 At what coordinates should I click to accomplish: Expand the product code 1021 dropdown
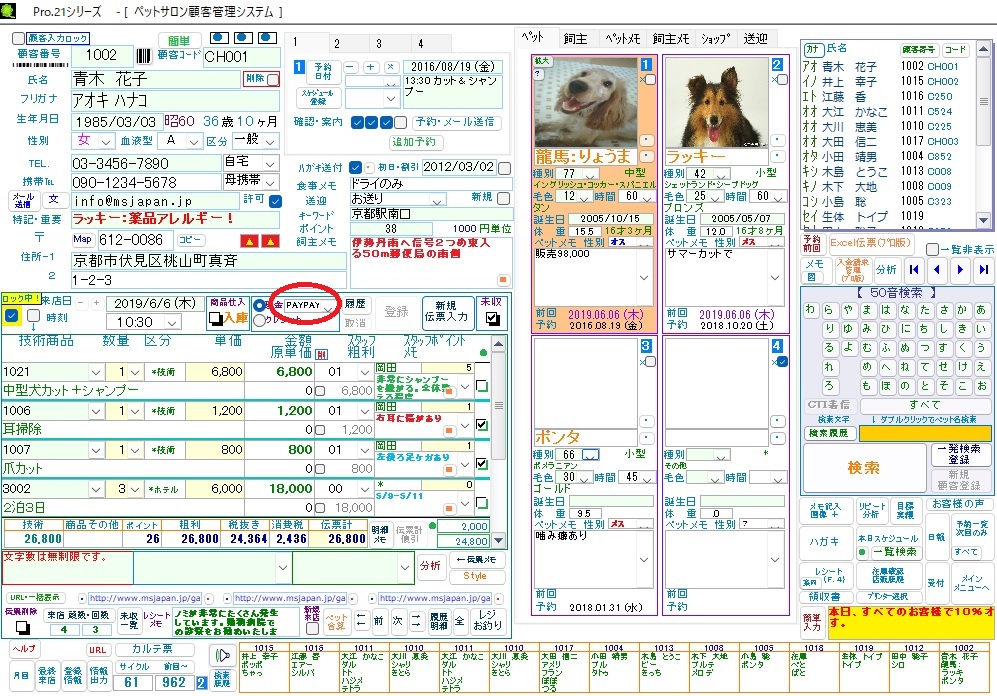coord(96,372)
